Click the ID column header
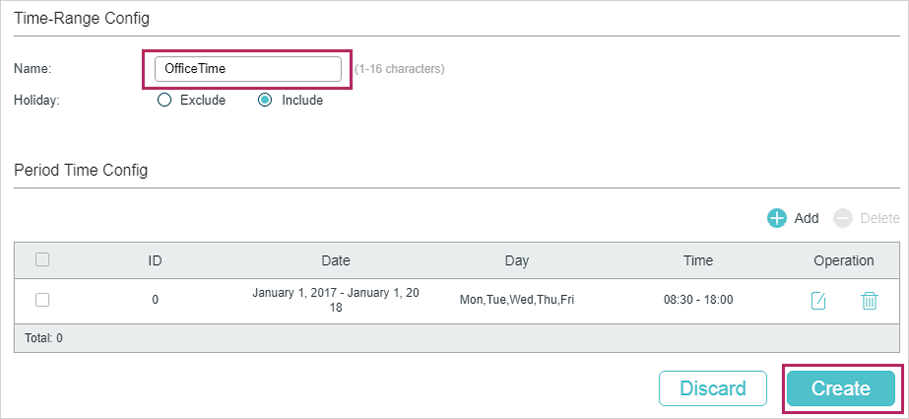This screenshot has height=419, width=909. click(155, 261)
